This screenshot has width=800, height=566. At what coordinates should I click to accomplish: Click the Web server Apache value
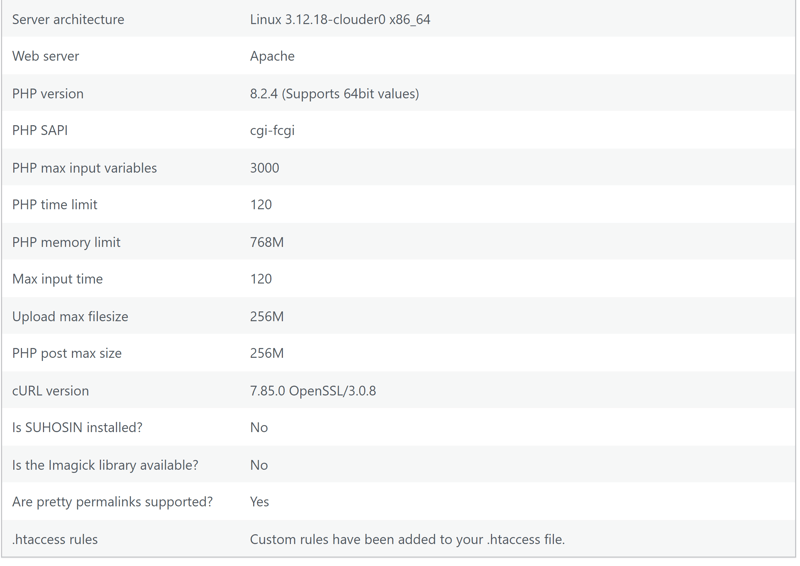coord(272,56)
